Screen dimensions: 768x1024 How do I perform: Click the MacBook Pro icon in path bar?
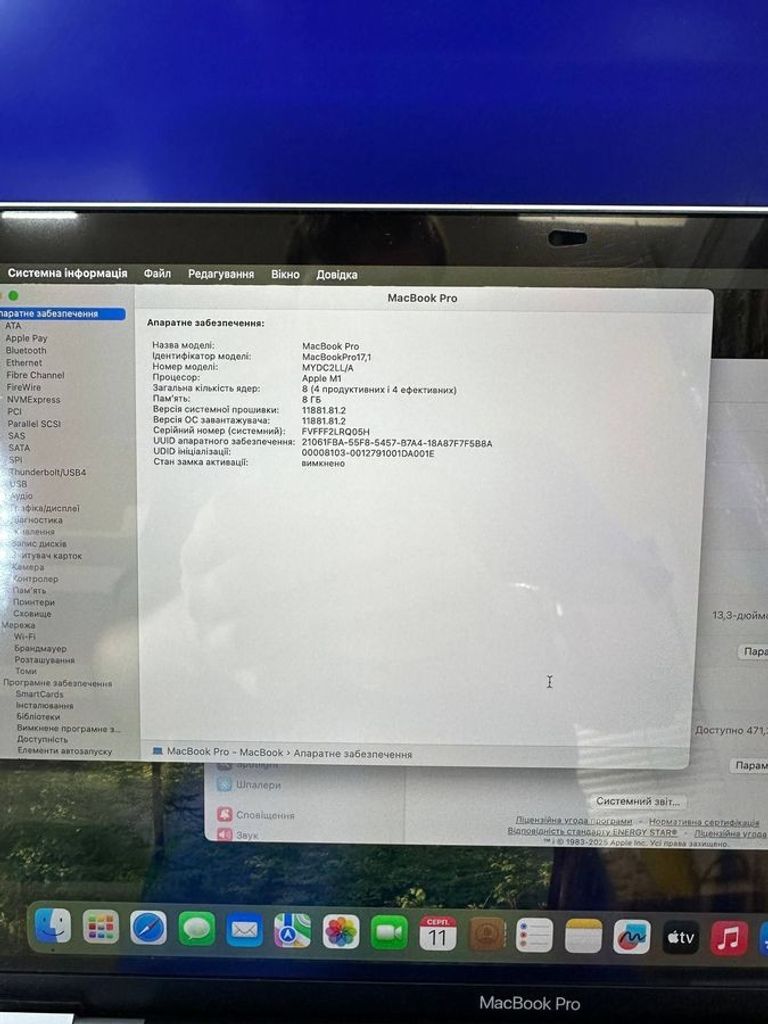point(157,751)
